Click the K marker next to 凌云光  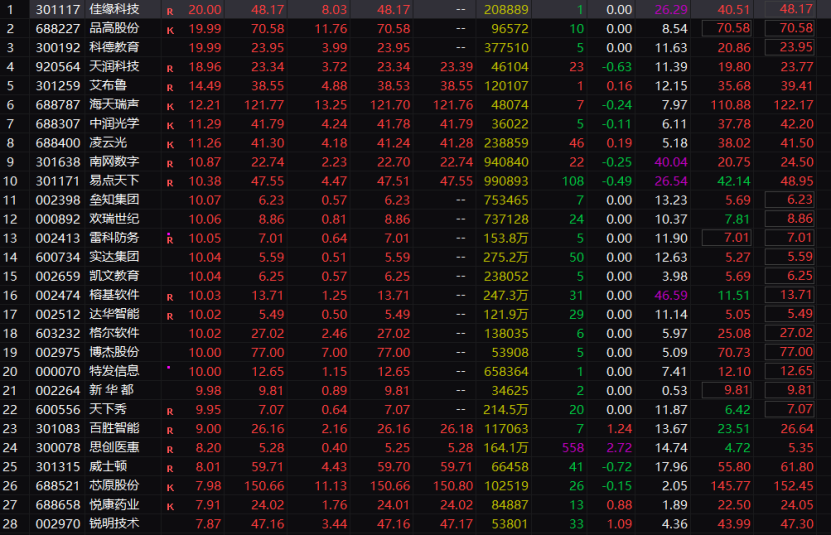pyautogui.click(x=169, y=143)
